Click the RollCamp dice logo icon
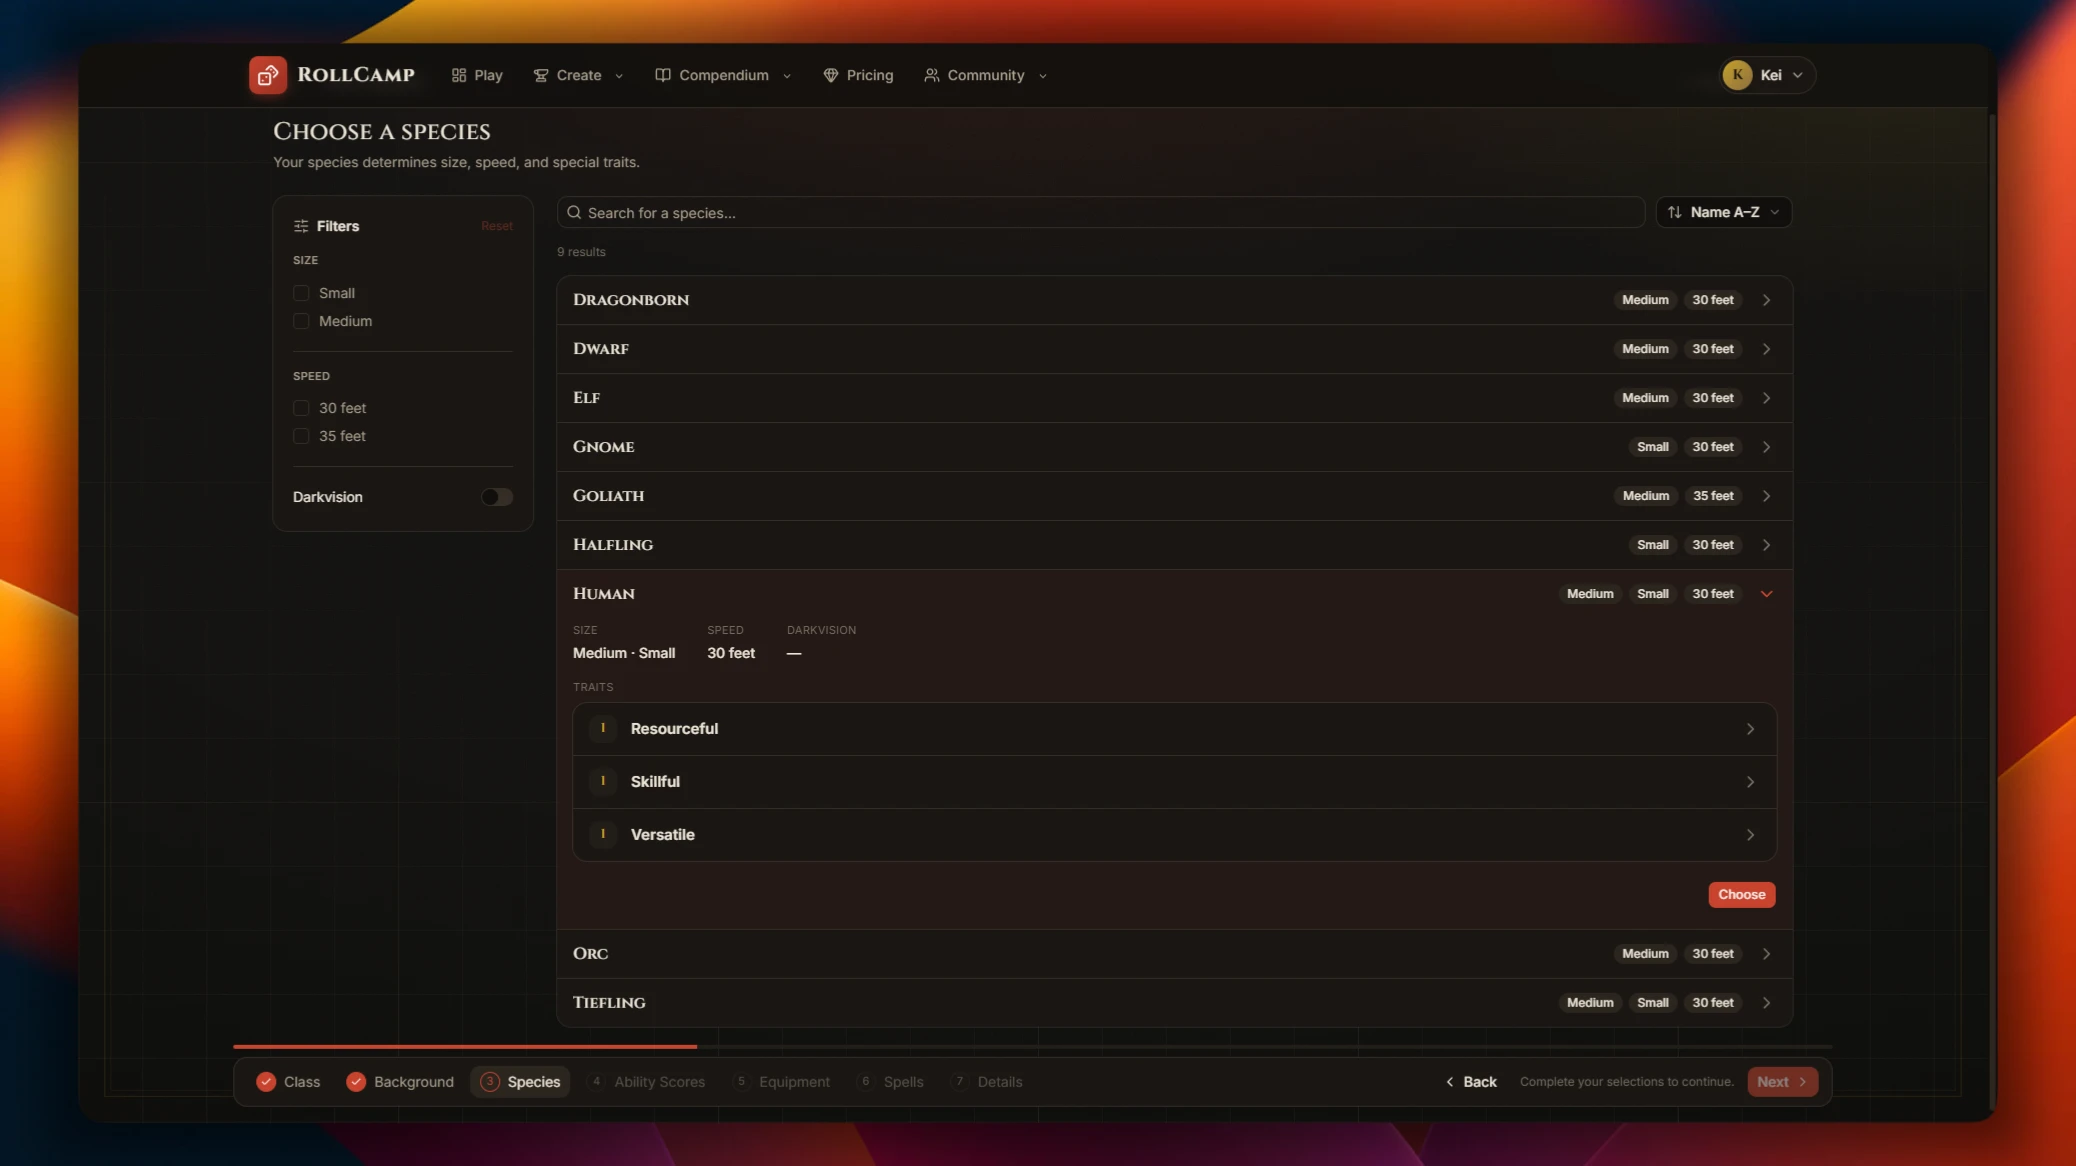This screenshot has height=1166, width=2076. click(268, 75)
